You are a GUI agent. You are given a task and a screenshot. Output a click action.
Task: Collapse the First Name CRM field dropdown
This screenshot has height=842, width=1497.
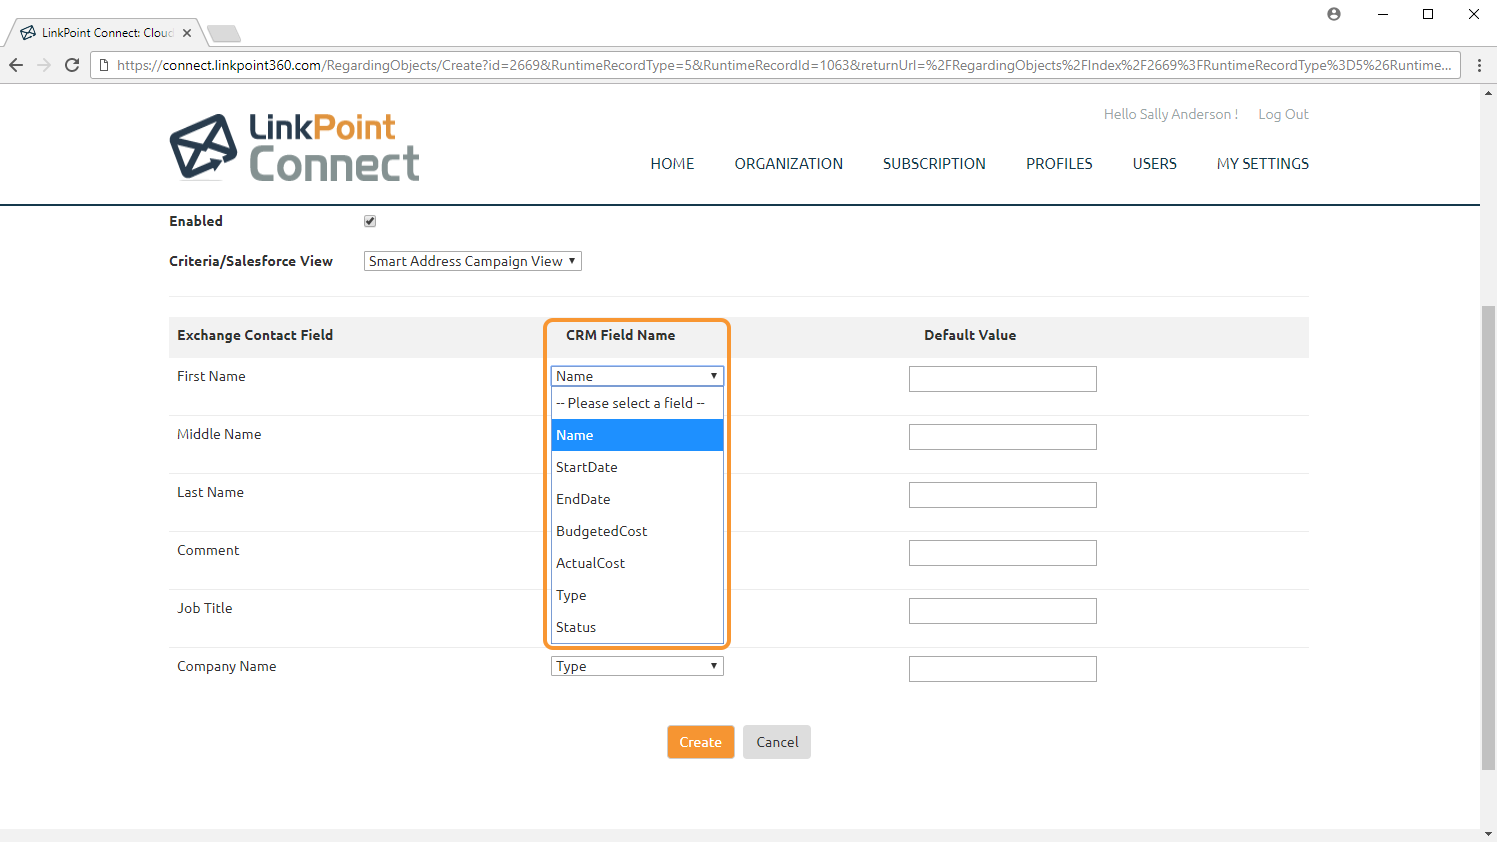tap(637, 376)
